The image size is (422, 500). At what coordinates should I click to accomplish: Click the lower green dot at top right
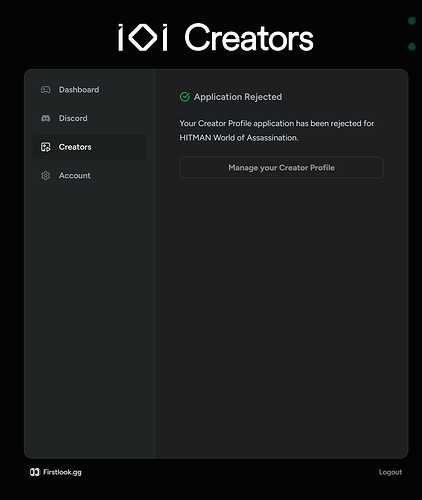tap(412, 46)
